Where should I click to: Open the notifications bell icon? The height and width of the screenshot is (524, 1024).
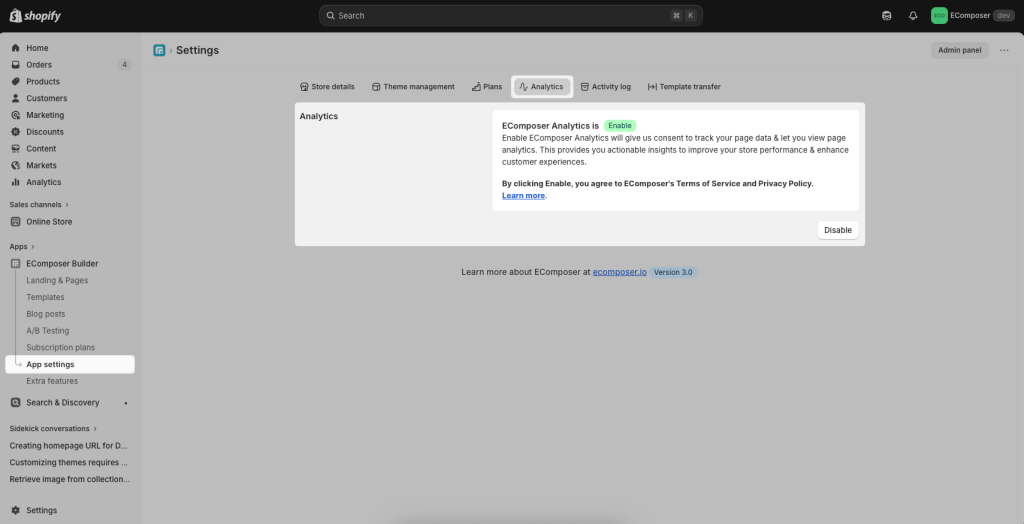click(912, 16)
